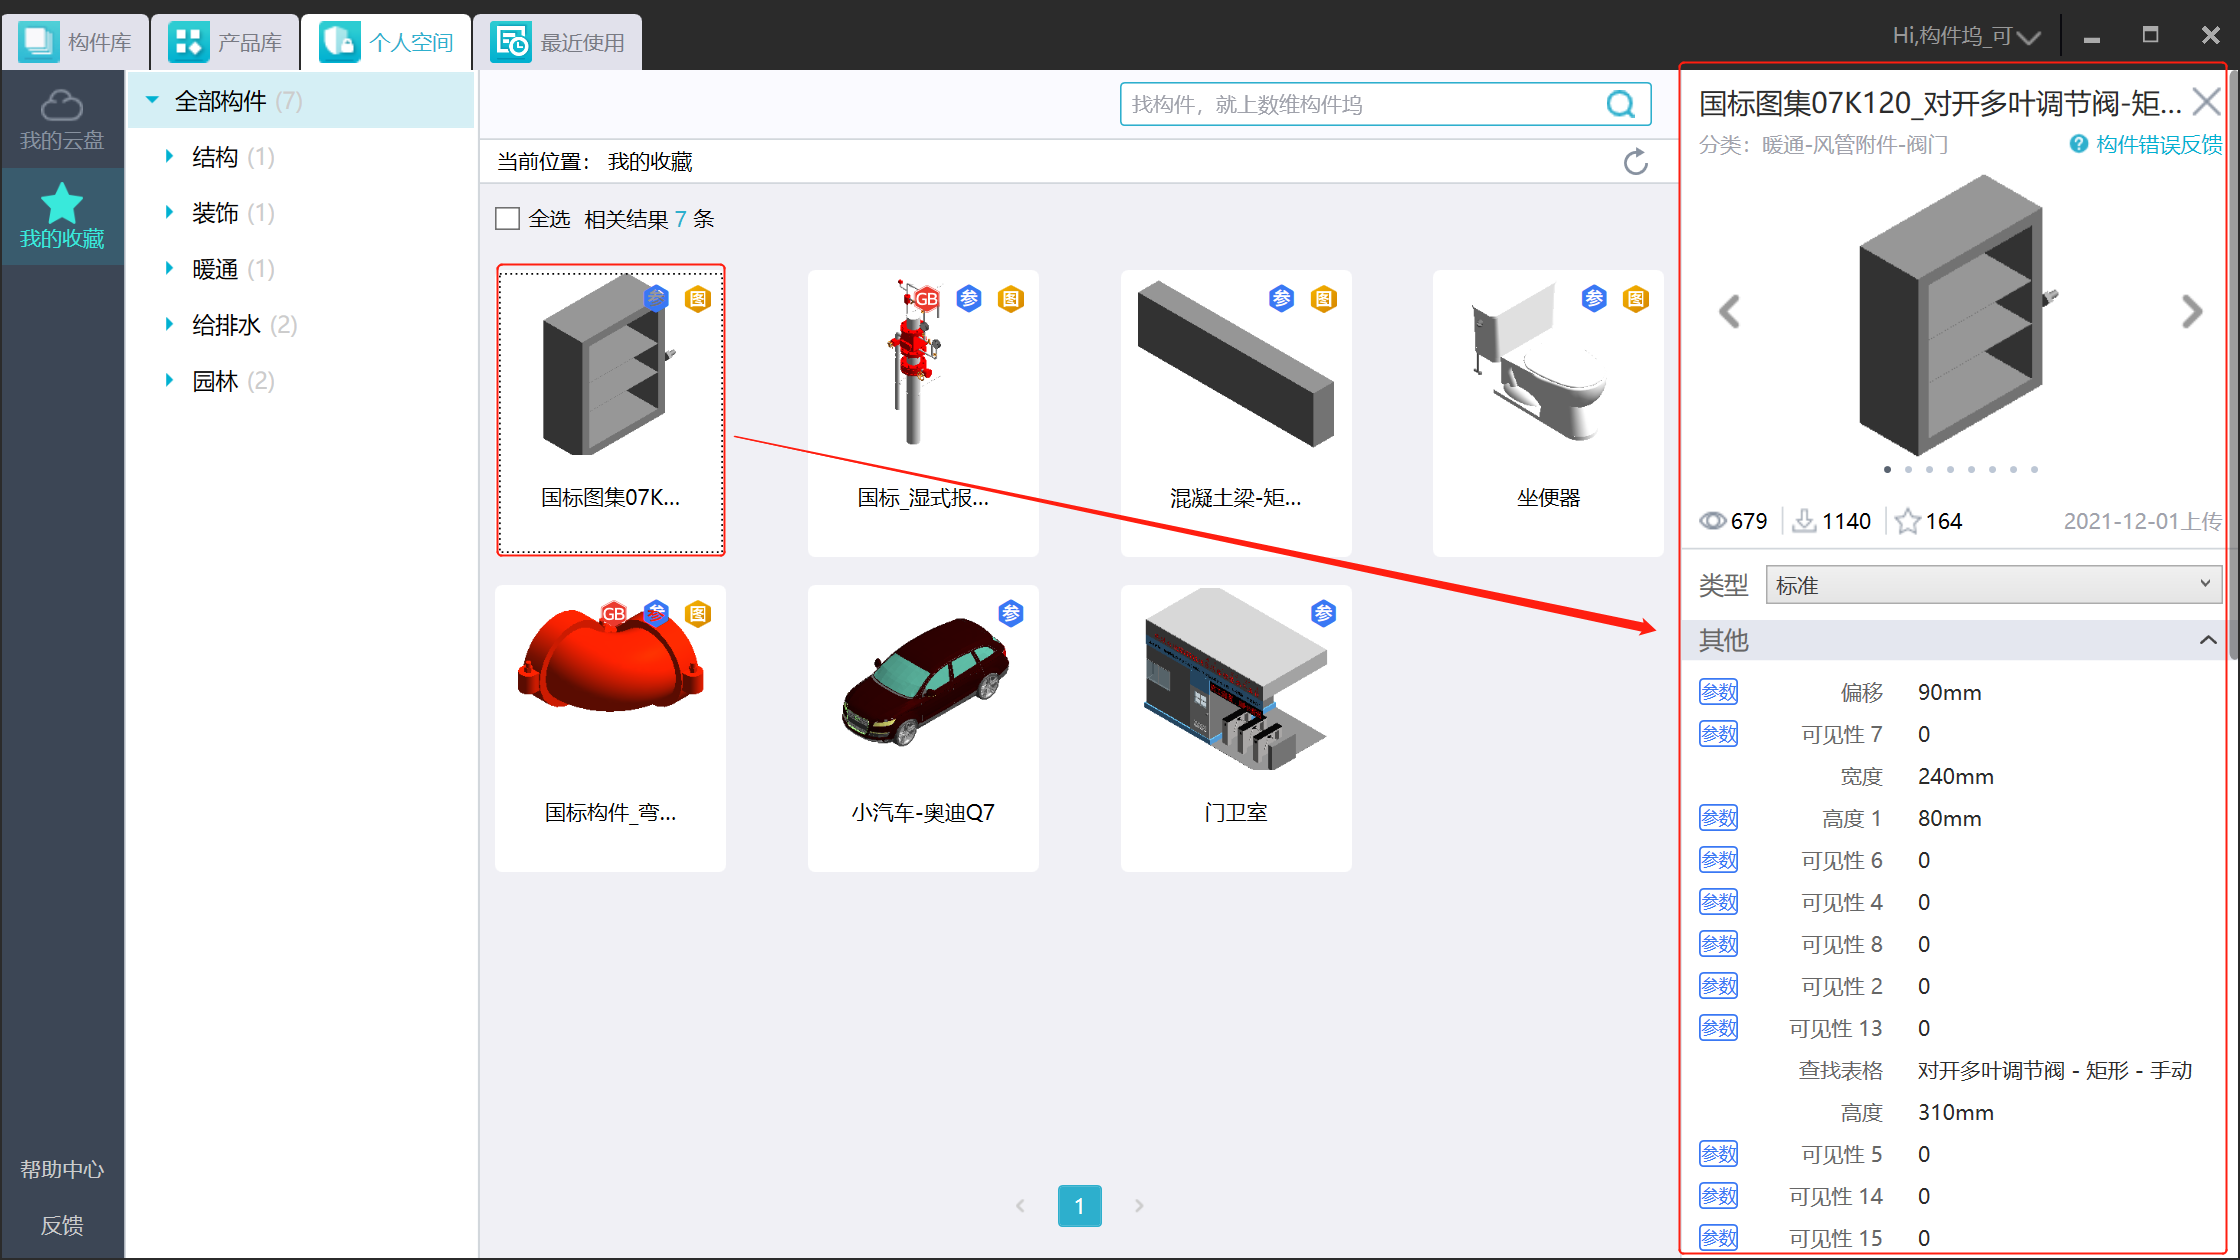This screenshot has width=2240, height=1260.
Task: Collapse the 其他 properties section
Action: [x=2207, y=640]
